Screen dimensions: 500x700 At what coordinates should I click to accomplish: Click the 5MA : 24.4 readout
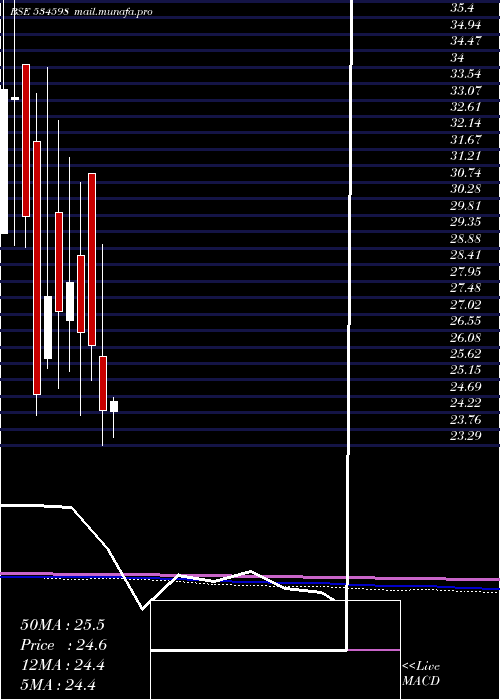coord(58,684)
